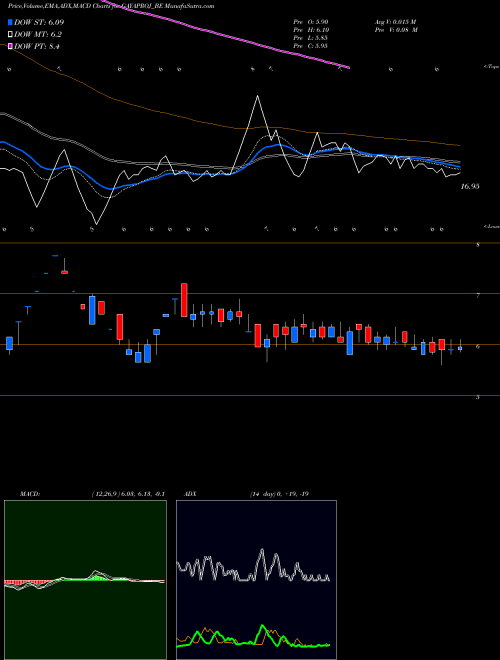The height and width of the screenshot is (660, 500).
Task: Click the price axis label 7
Action: tap(478, 296)
